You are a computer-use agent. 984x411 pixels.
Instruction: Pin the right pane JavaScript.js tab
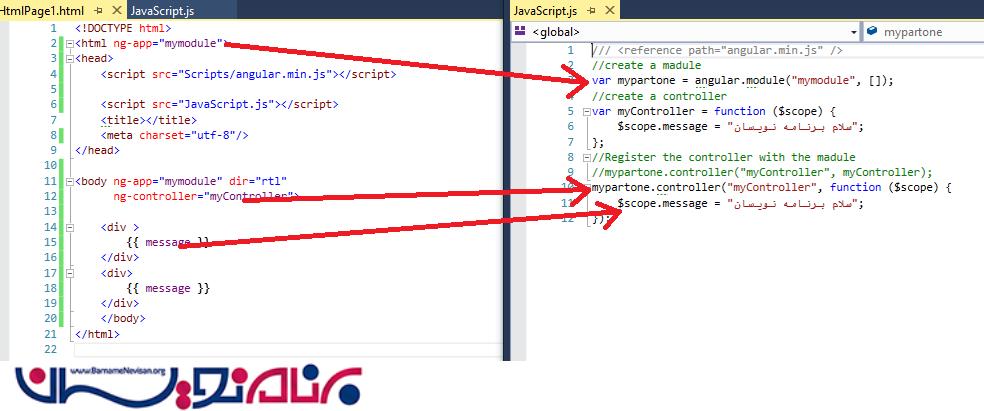(x=591, y=11)
